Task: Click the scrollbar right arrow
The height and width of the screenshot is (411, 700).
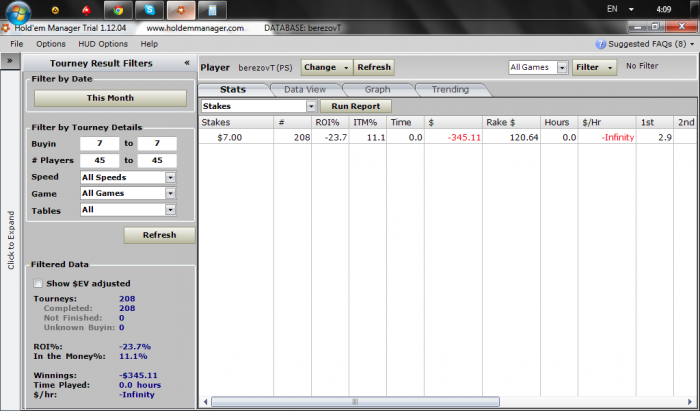Action: [689, 402]
